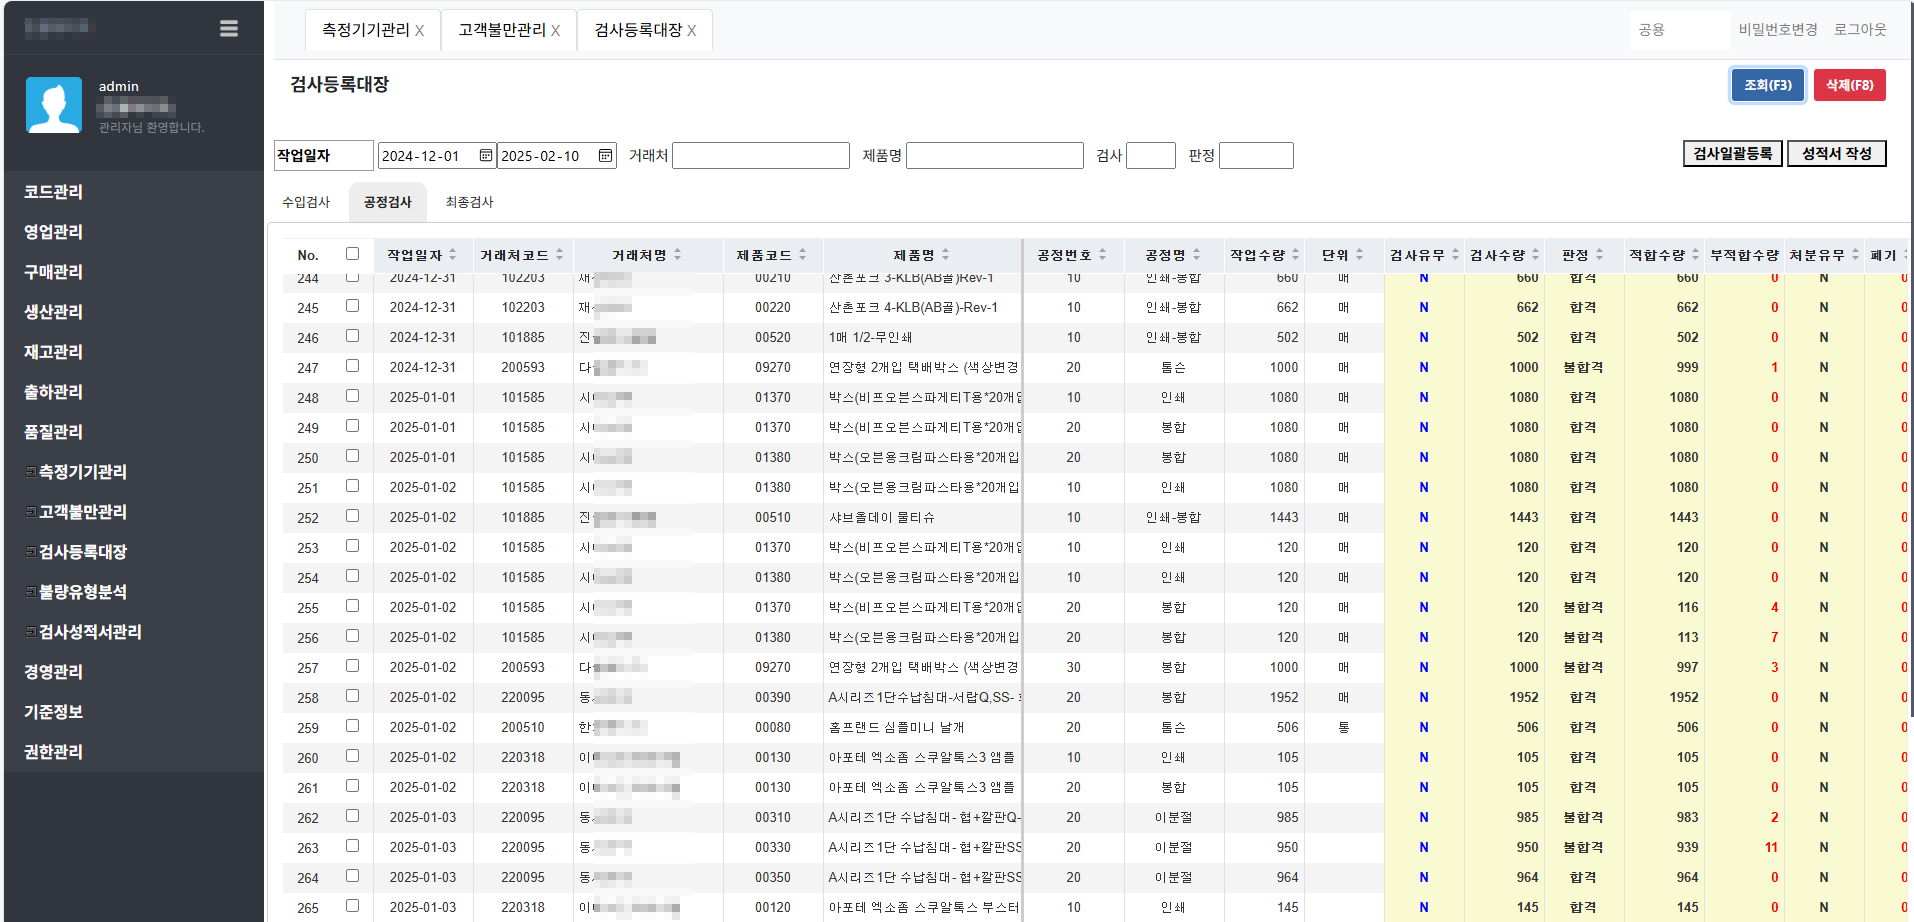Viewport: 1914px width, 922px height.
Task: Sort by 판정 column arrows
Action: coord(1599,255)
